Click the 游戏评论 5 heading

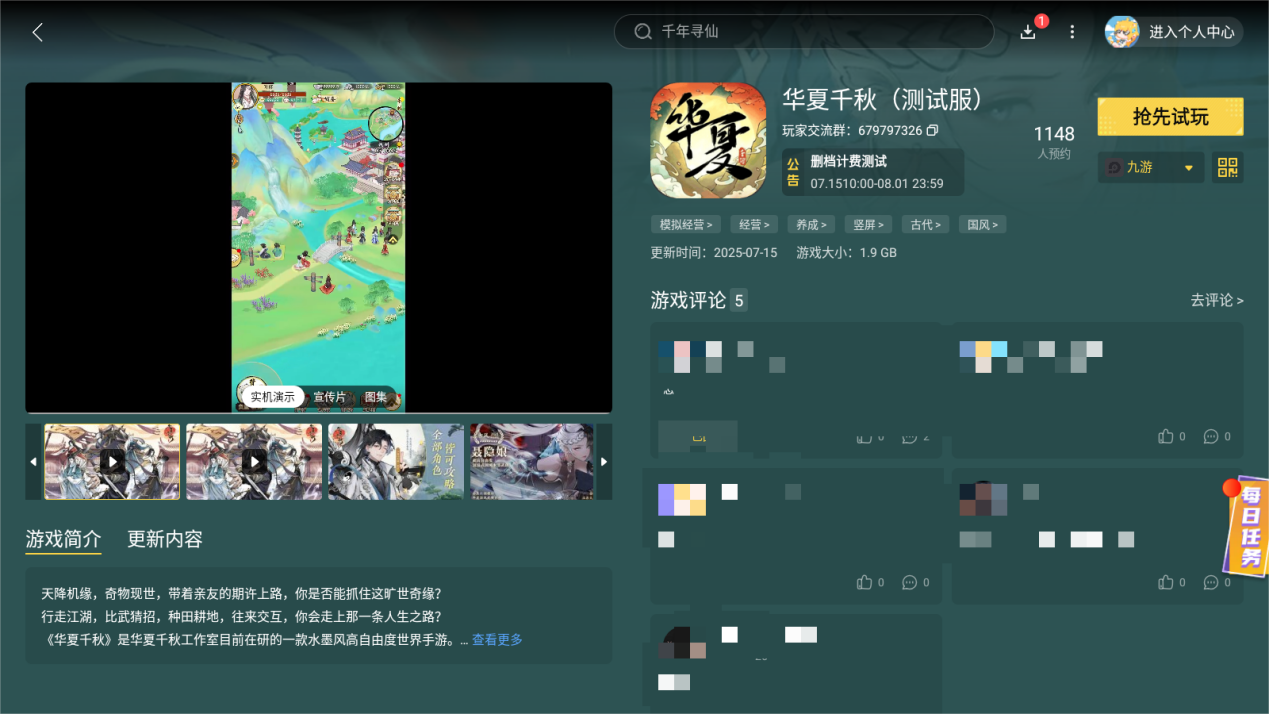tap(698, 300)
